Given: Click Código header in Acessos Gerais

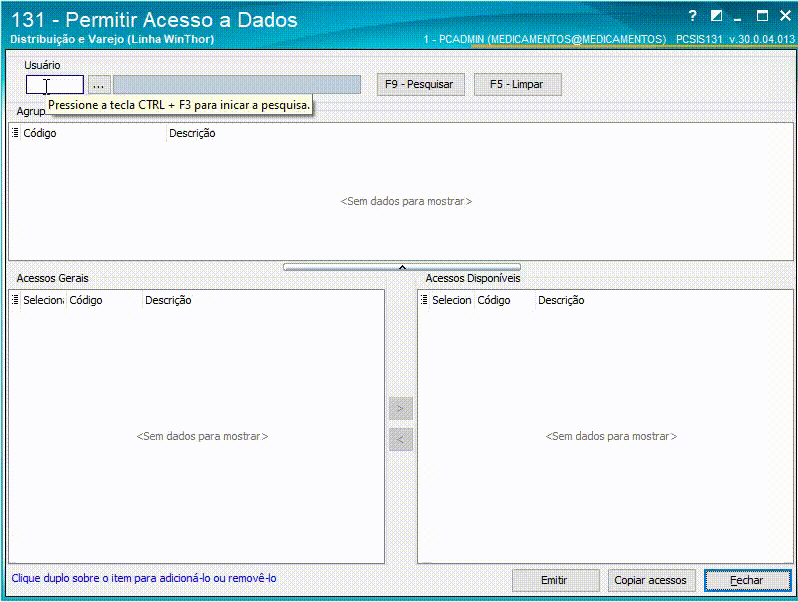Looking at the screenshot, I should (x=104, y=300).
